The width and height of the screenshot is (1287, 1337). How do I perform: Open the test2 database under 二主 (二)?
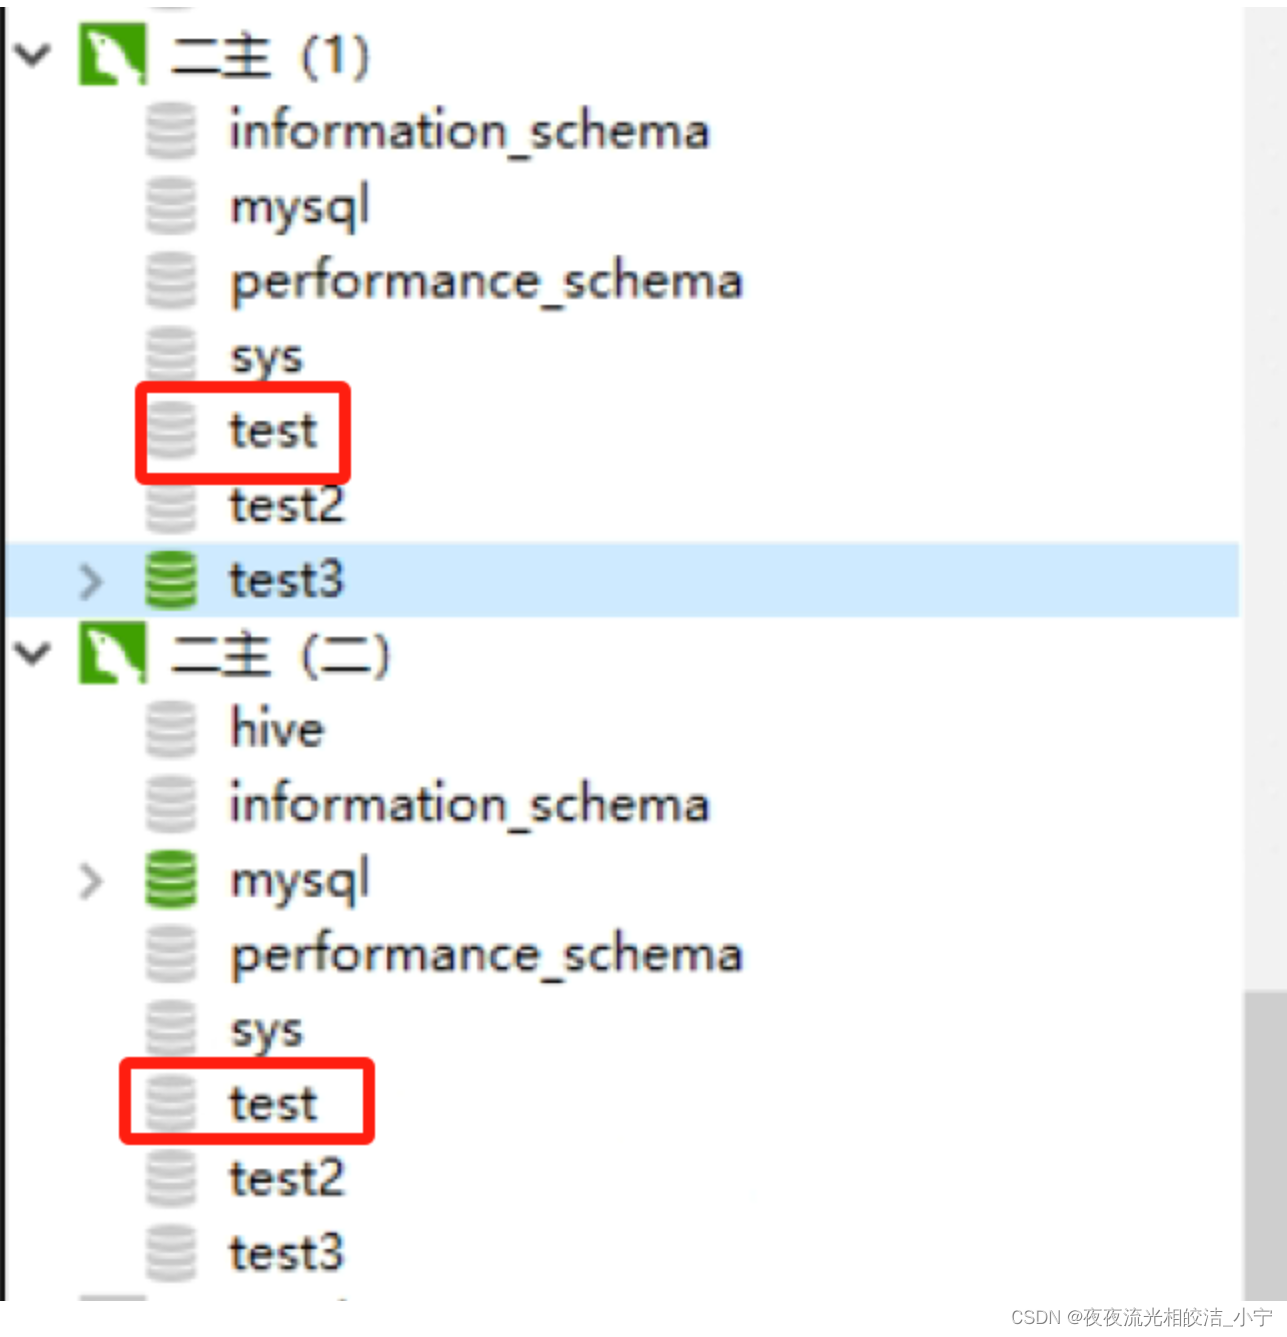(287, 1178)
